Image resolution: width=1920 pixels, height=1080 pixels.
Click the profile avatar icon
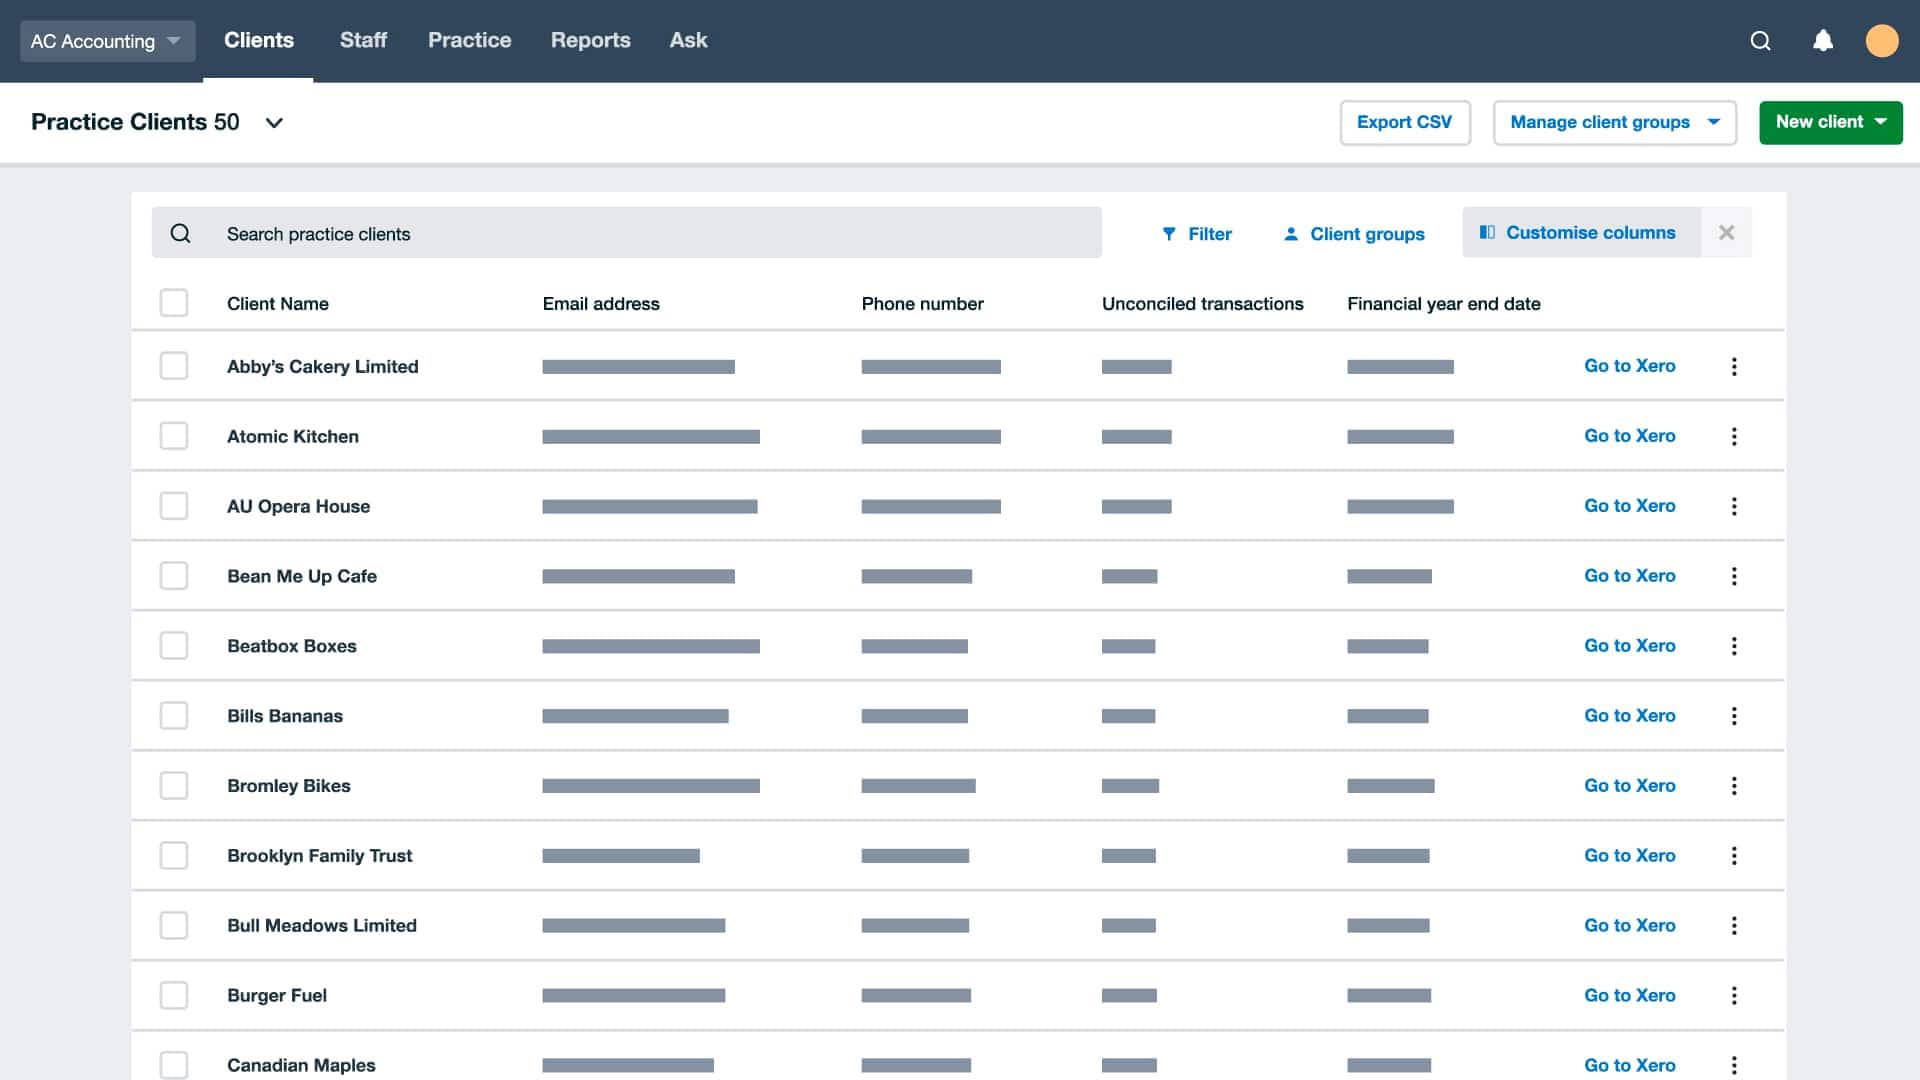1885,41
